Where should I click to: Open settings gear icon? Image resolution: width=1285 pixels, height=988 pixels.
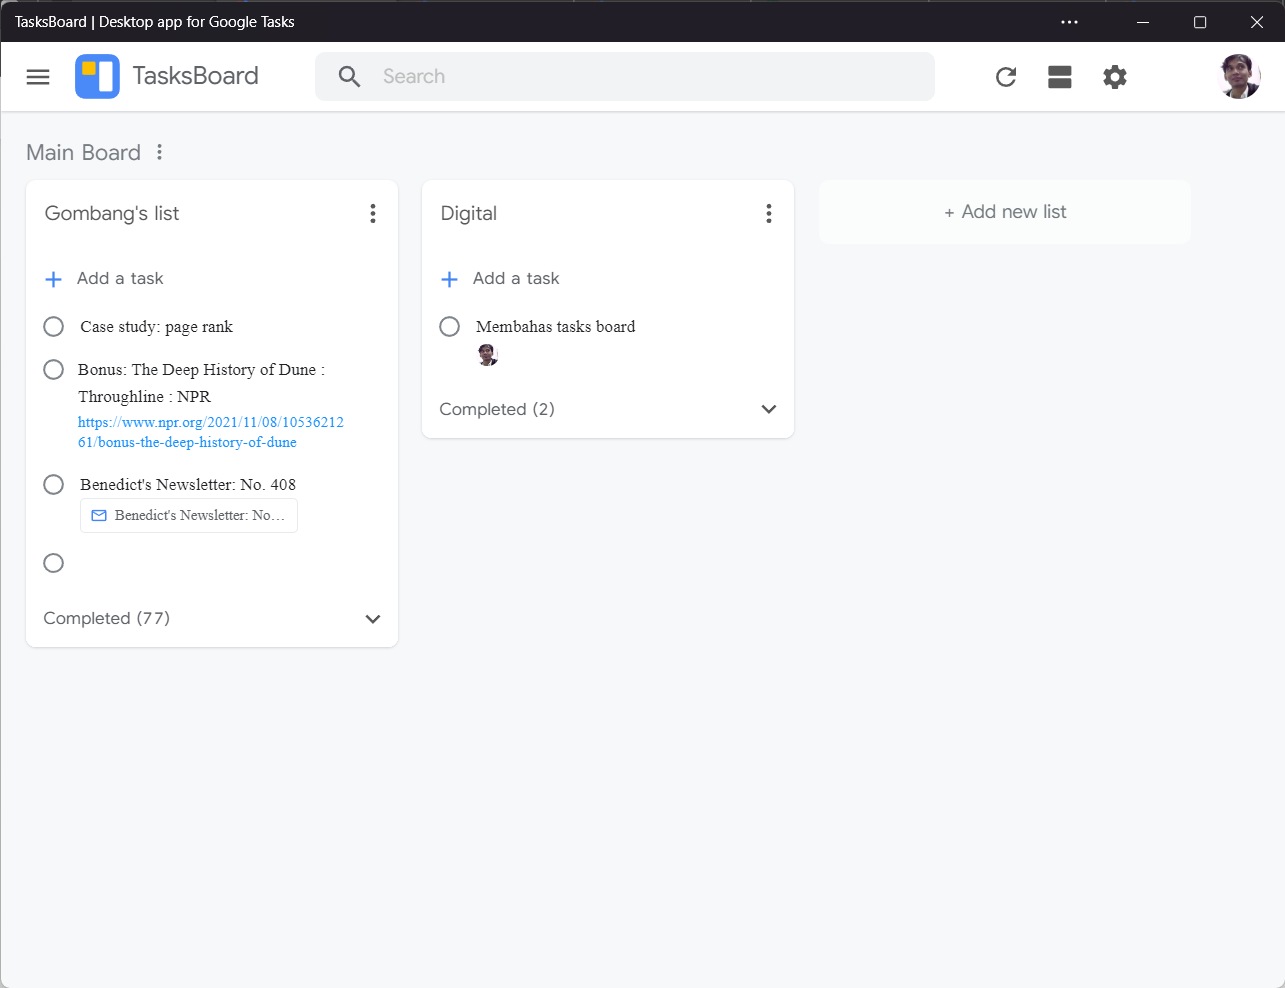click(x=1115, y=77)
